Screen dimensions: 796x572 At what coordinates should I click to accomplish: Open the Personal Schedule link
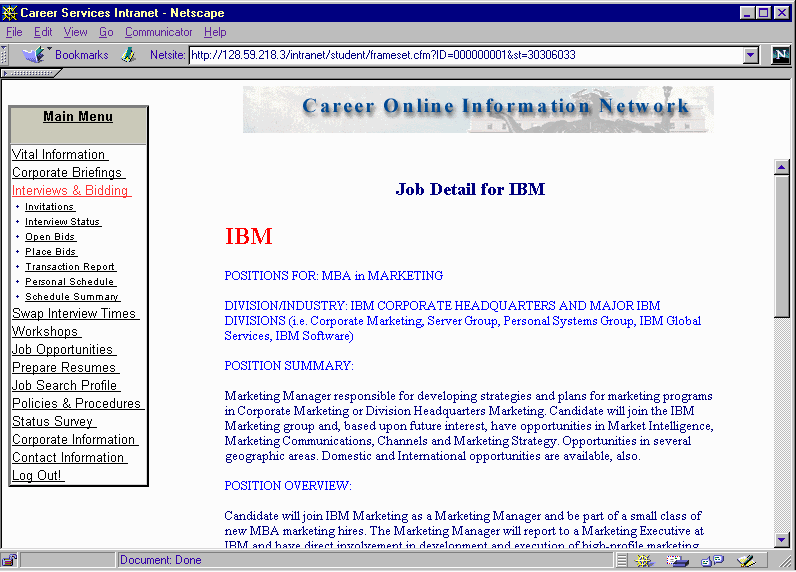pyautogui.click(x=70, y=282)
